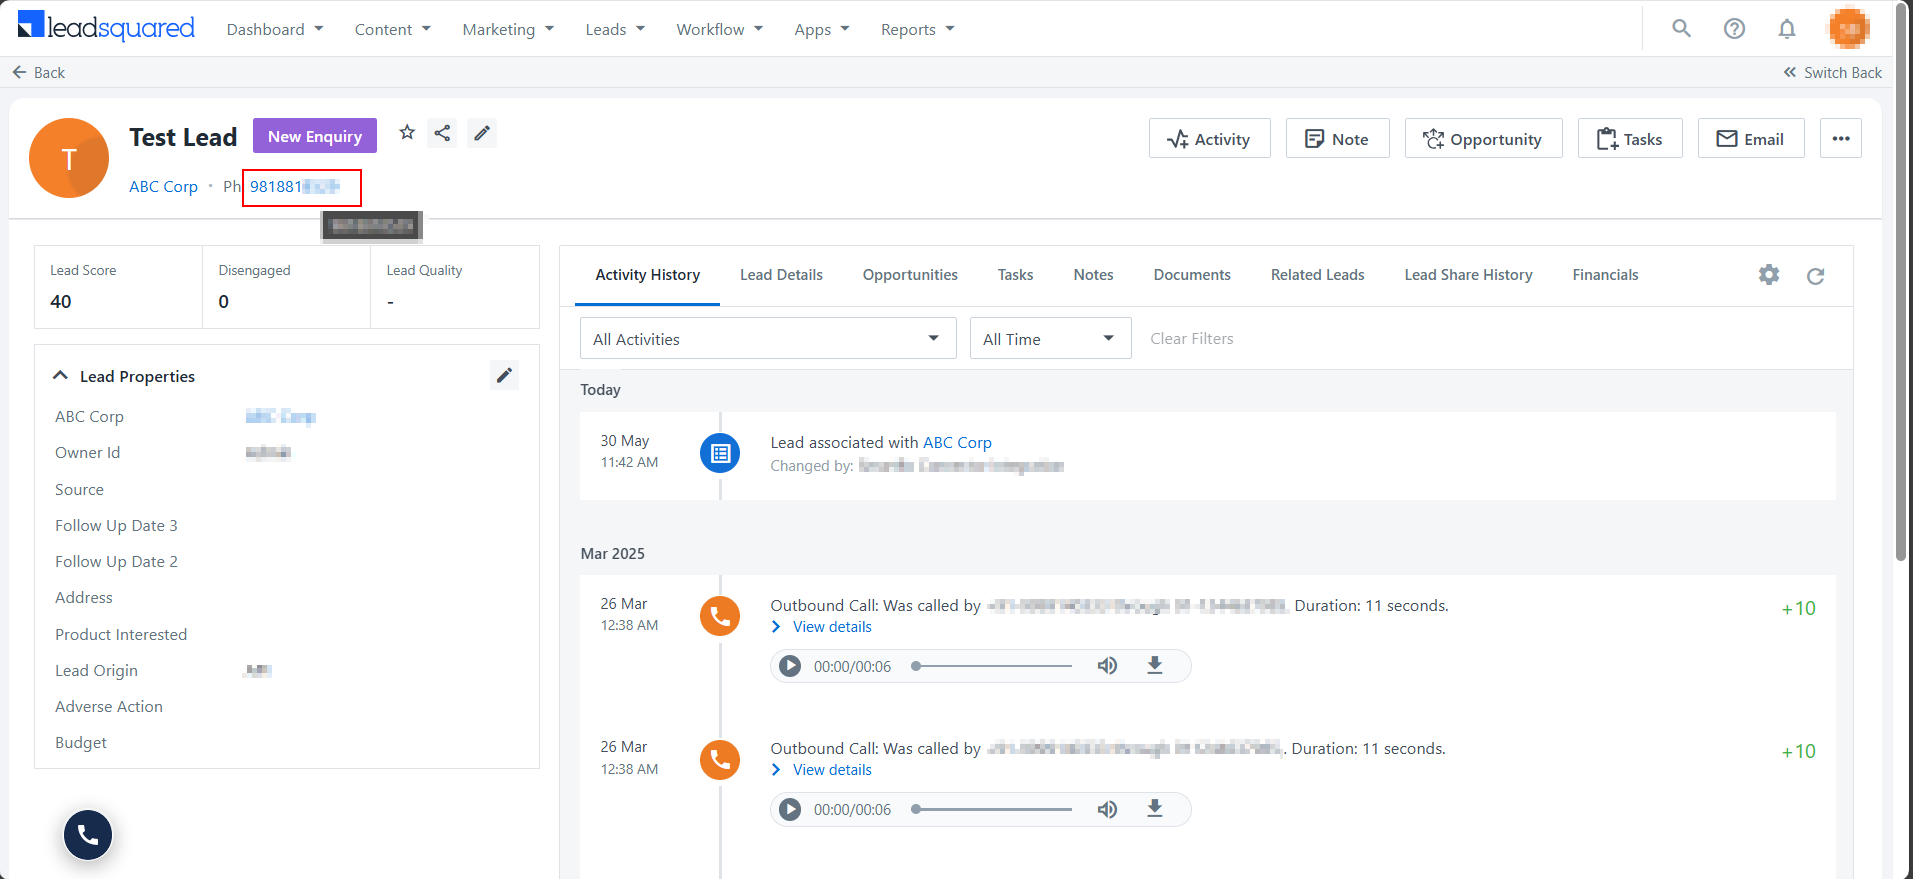This screenshot has height=879, width=1913.
Task: Click the leadsquared logo
Action: click(x=106, y=27)
